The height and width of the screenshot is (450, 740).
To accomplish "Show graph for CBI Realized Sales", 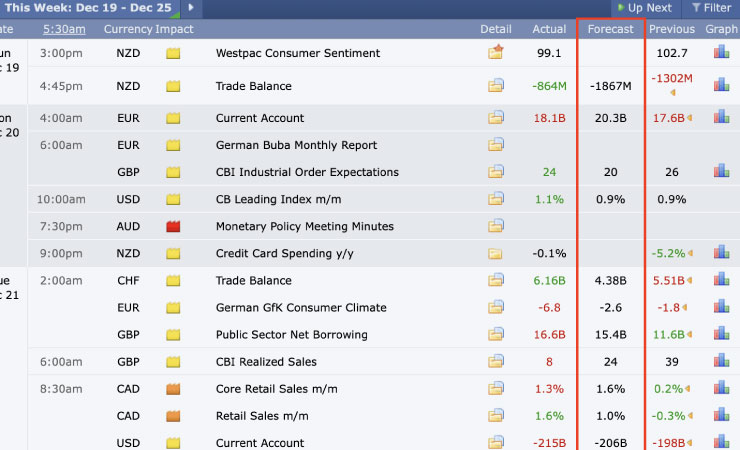I will [x=722, y=360].
